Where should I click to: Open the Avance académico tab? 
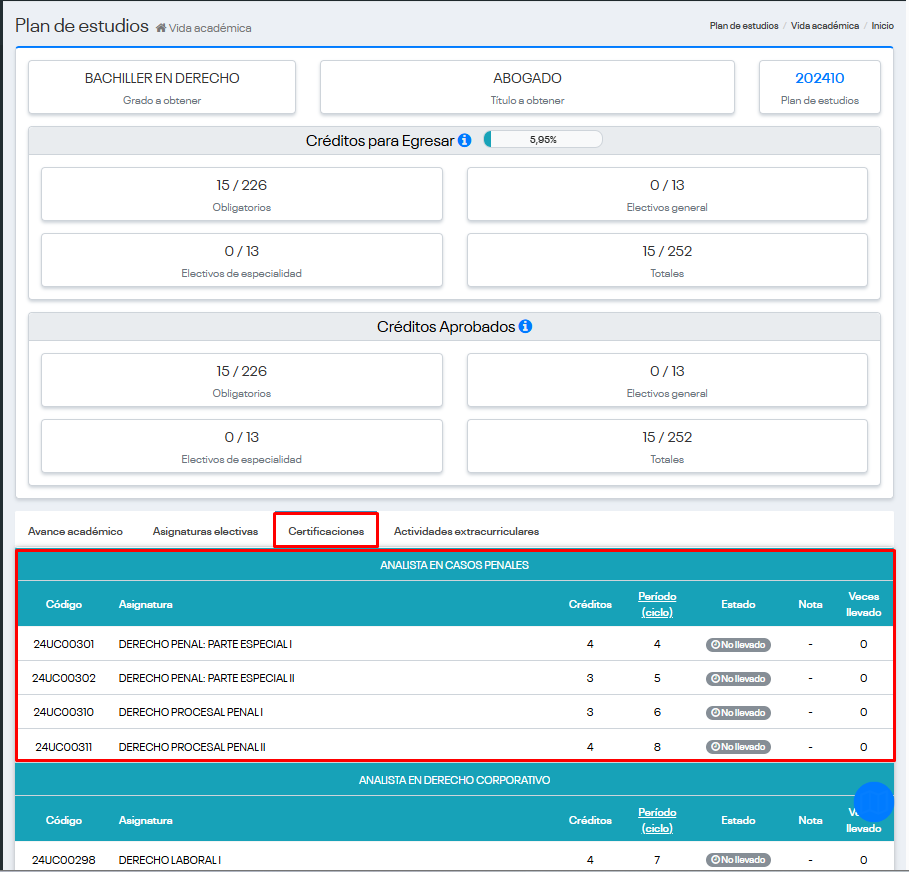[x=75, y=531]
